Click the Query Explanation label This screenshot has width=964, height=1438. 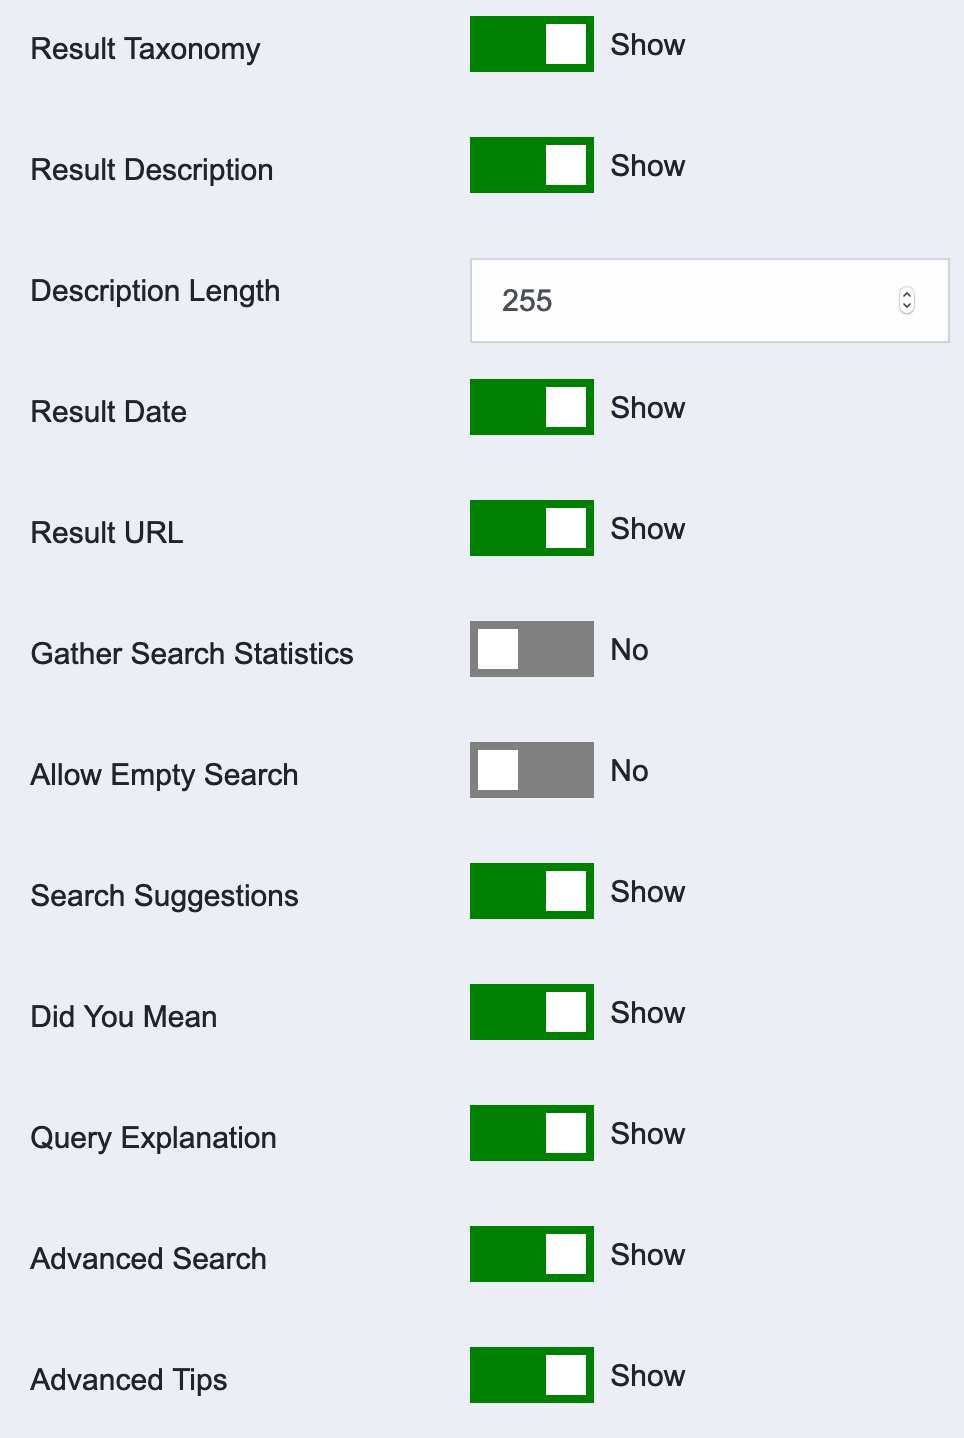153,1138
